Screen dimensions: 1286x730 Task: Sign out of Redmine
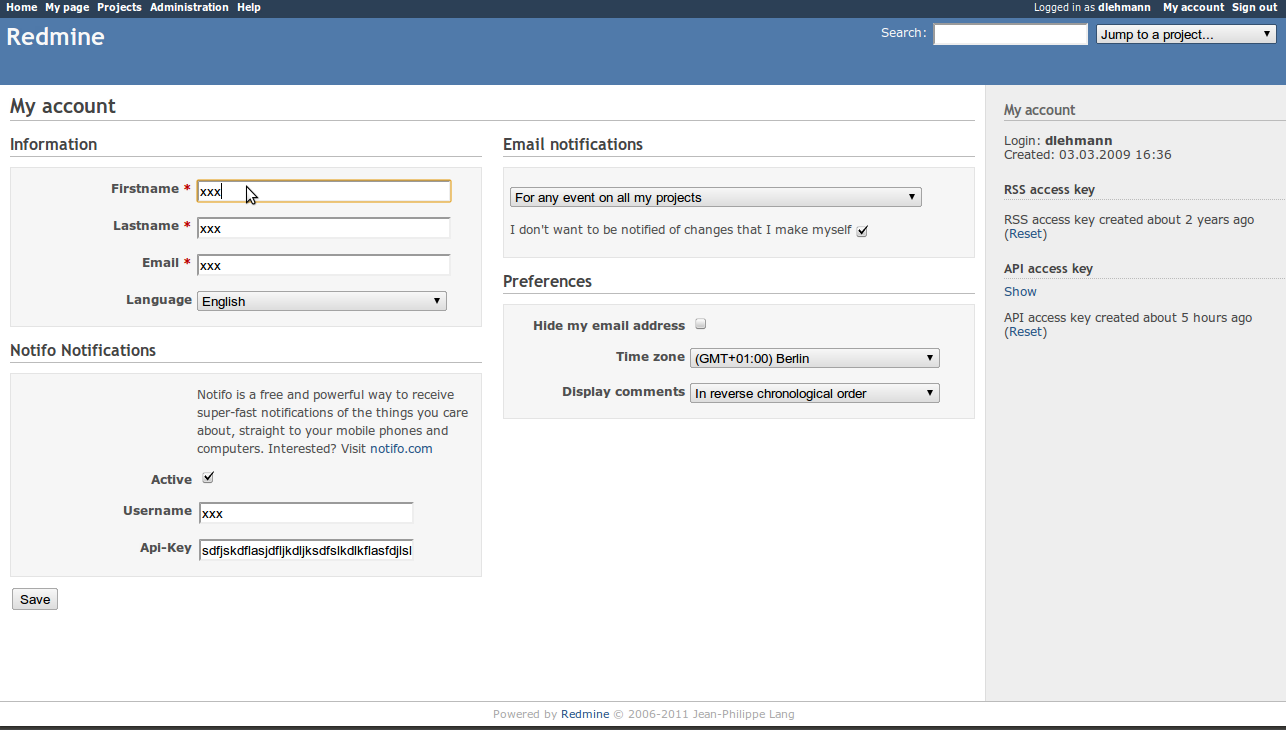(1254, 7)
